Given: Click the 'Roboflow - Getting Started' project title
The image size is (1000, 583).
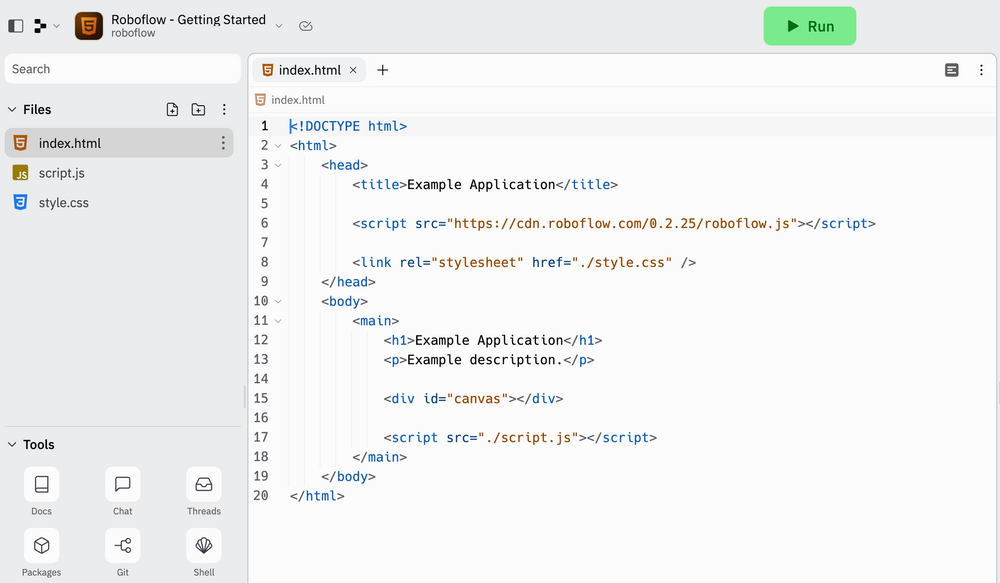Looking at the screenshot, I should [188, 20].
